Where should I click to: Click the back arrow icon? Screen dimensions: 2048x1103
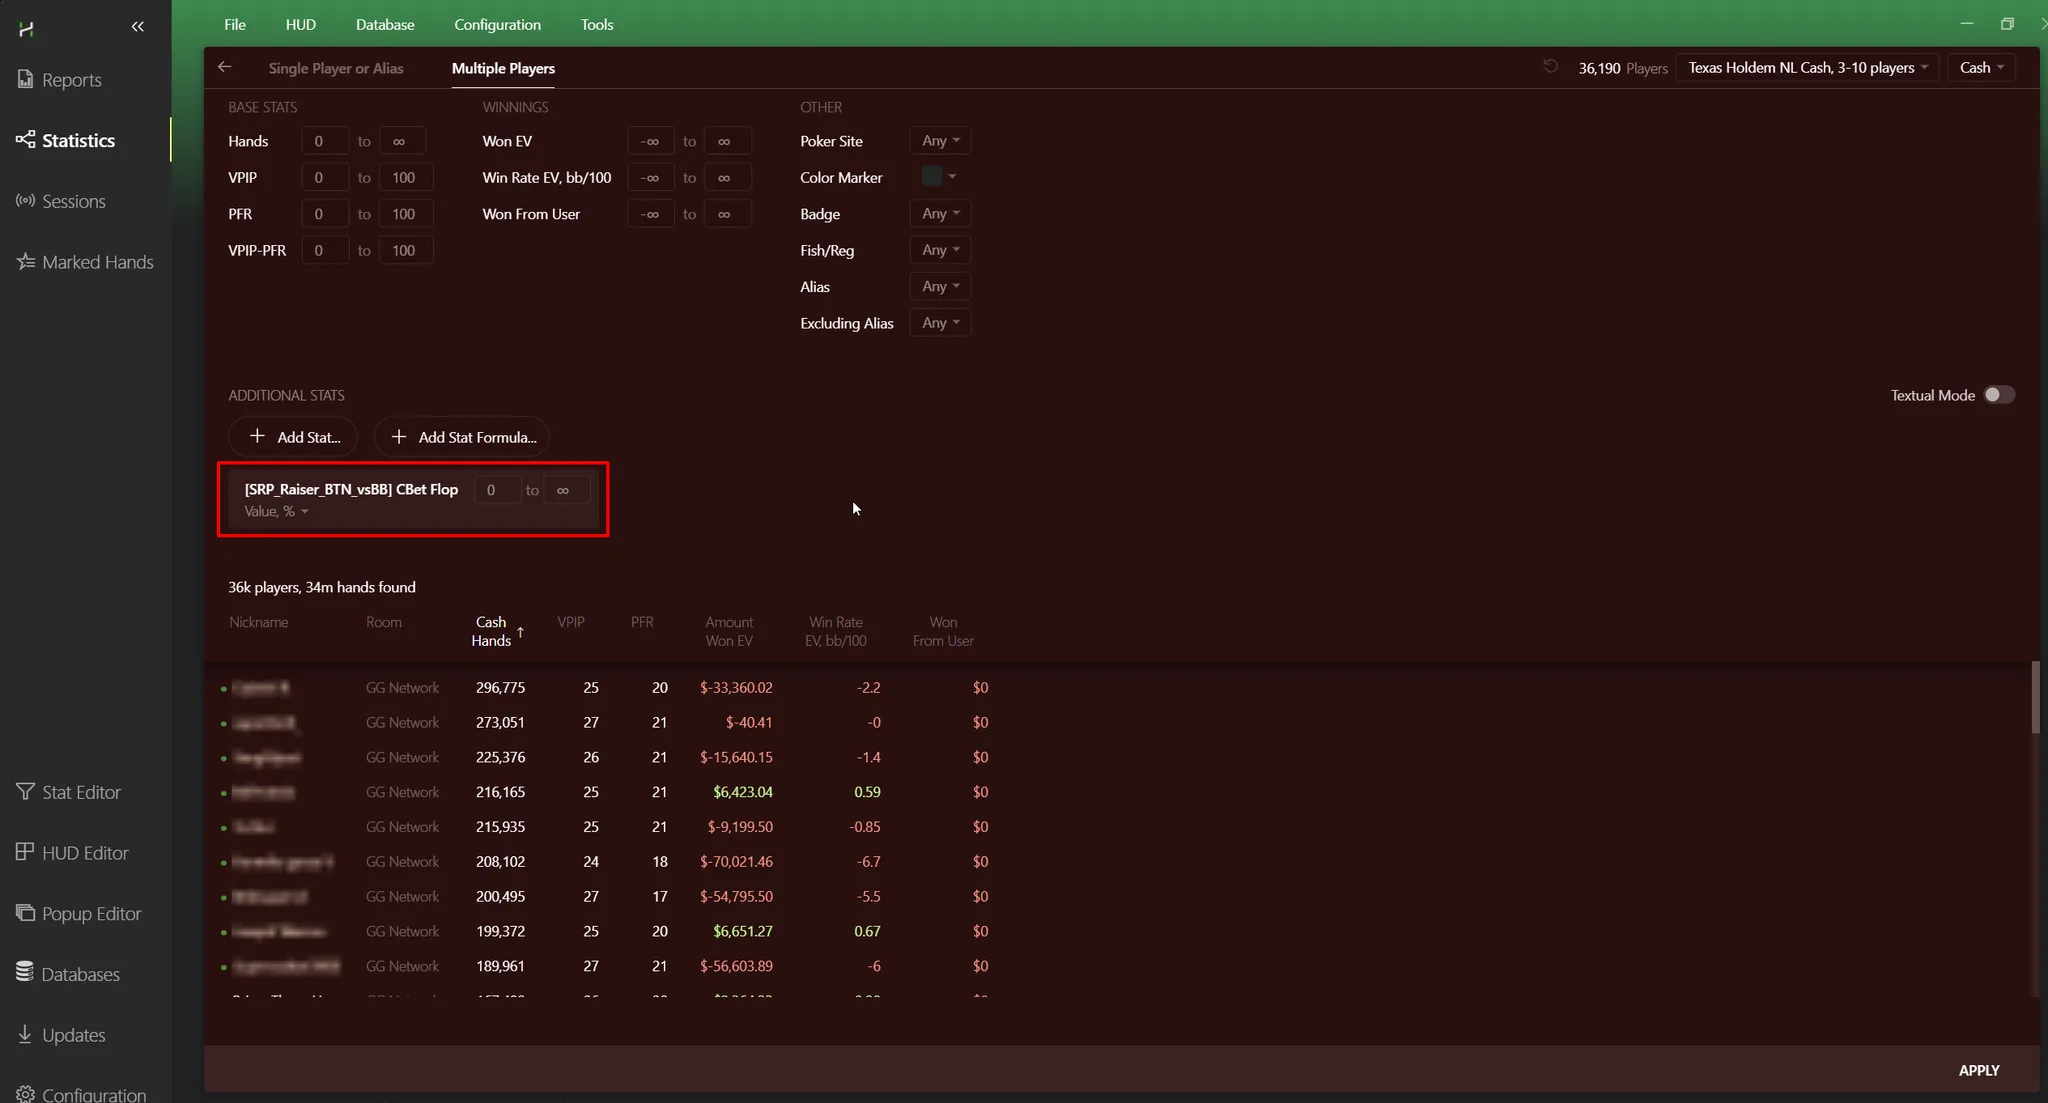(x=224, y=67)
